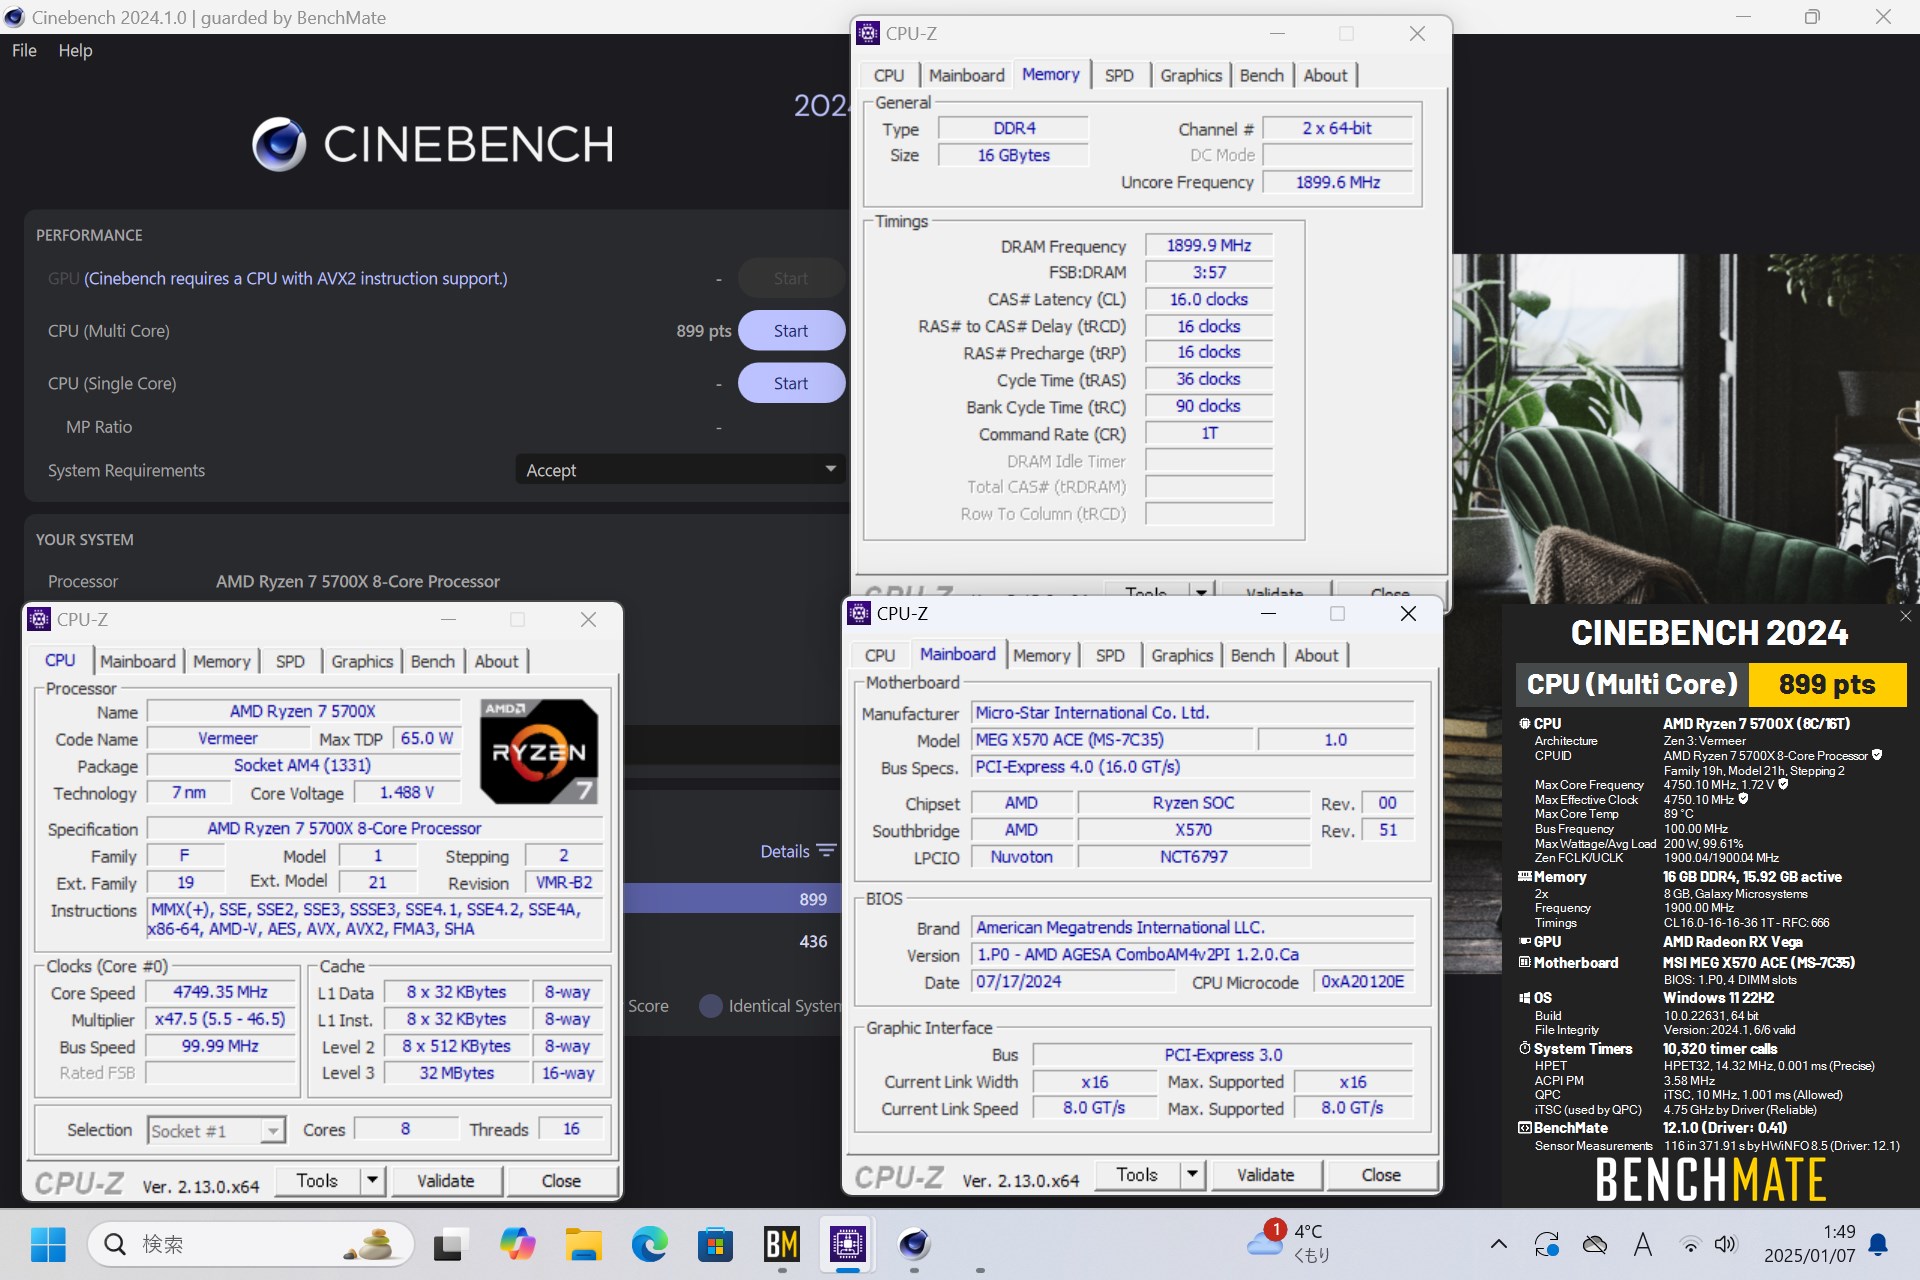The image size is (1920, 1280).
Task: Open Task View from the taskbar
Action: click(450, 1245)
